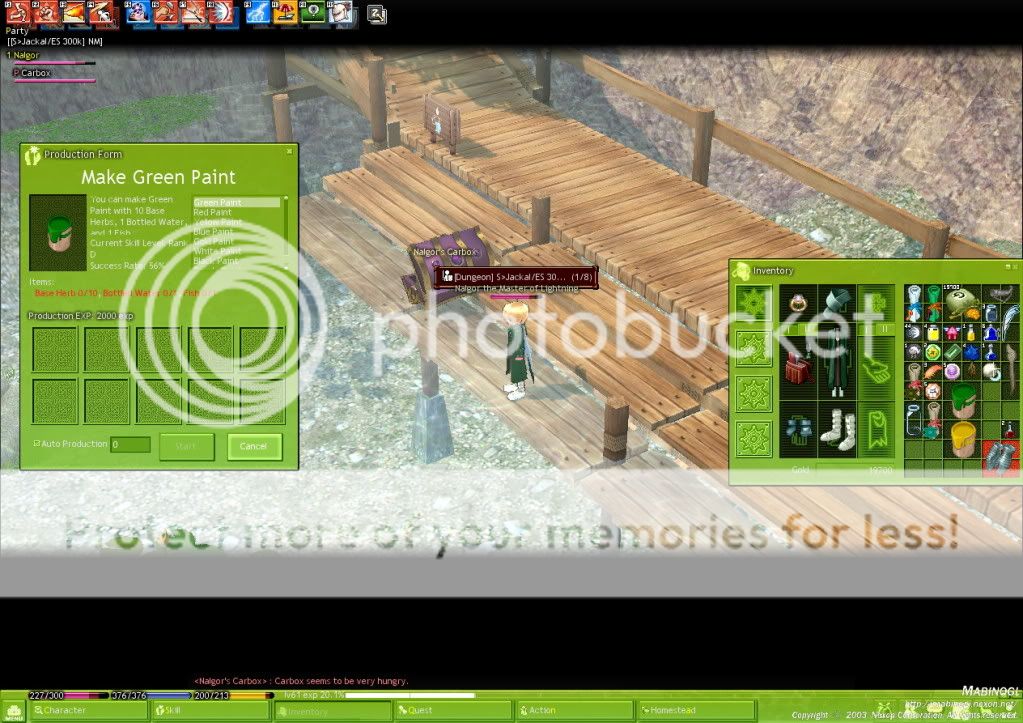Image resolution: width=1023 pixels, height=723 pixels.
Task: Activate the F2 fist skill hotkey icon
Action: 45,12
